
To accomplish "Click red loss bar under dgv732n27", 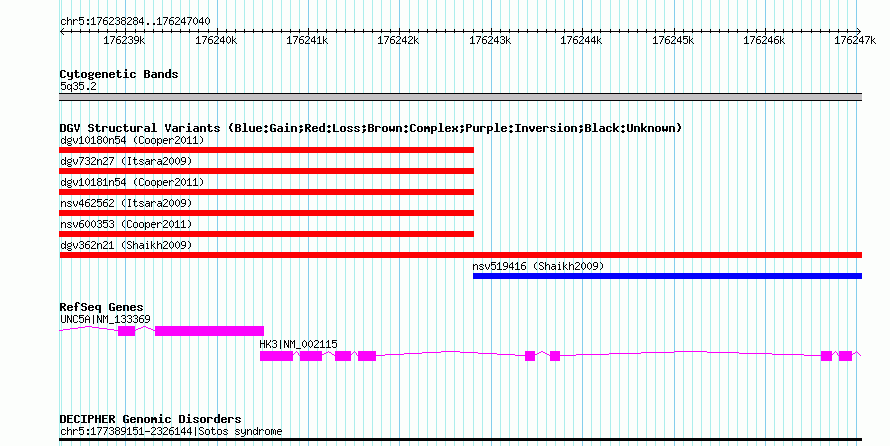I will (266, 171).
